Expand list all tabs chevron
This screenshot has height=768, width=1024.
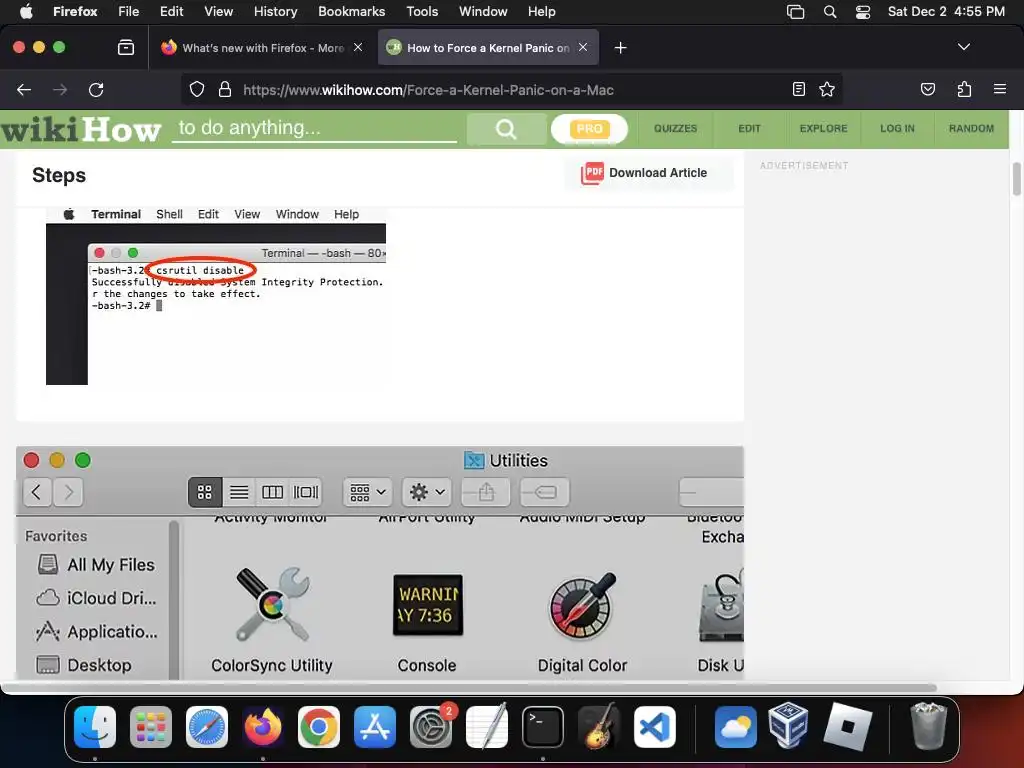click(x=963, y=47)
